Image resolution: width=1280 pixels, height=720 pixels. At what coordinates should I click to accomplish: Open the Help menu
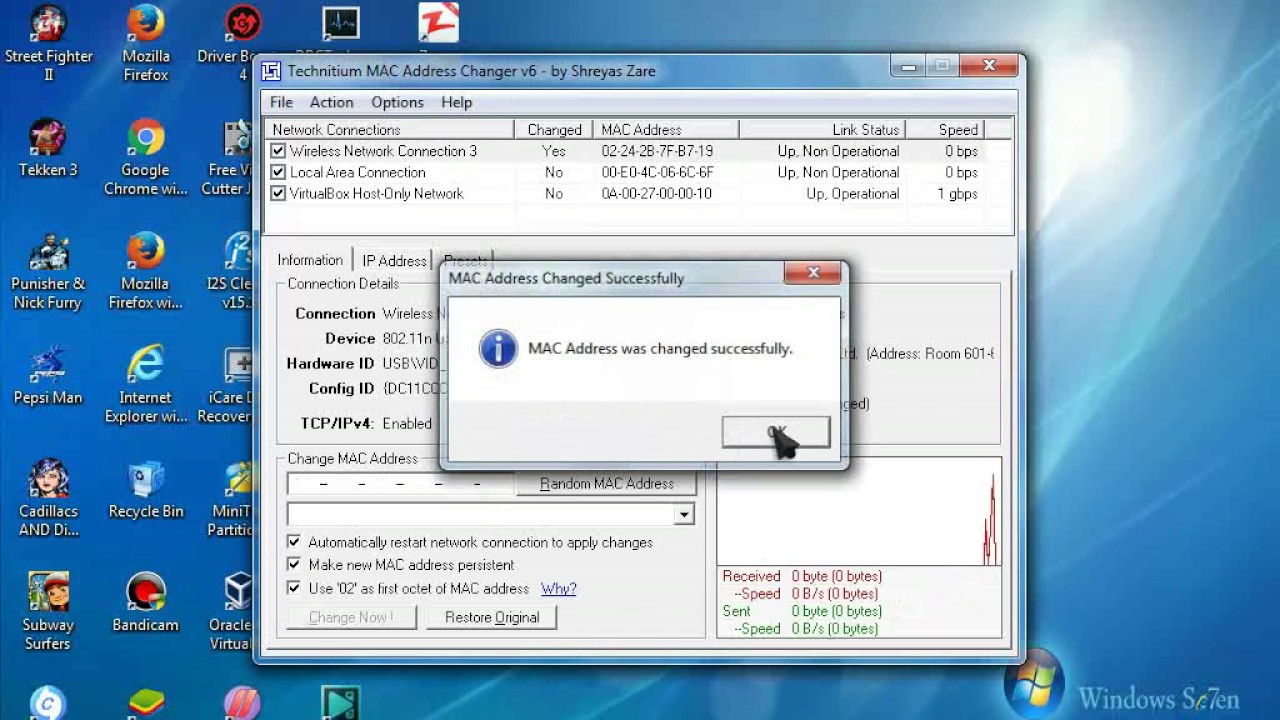tap(456, 102)
